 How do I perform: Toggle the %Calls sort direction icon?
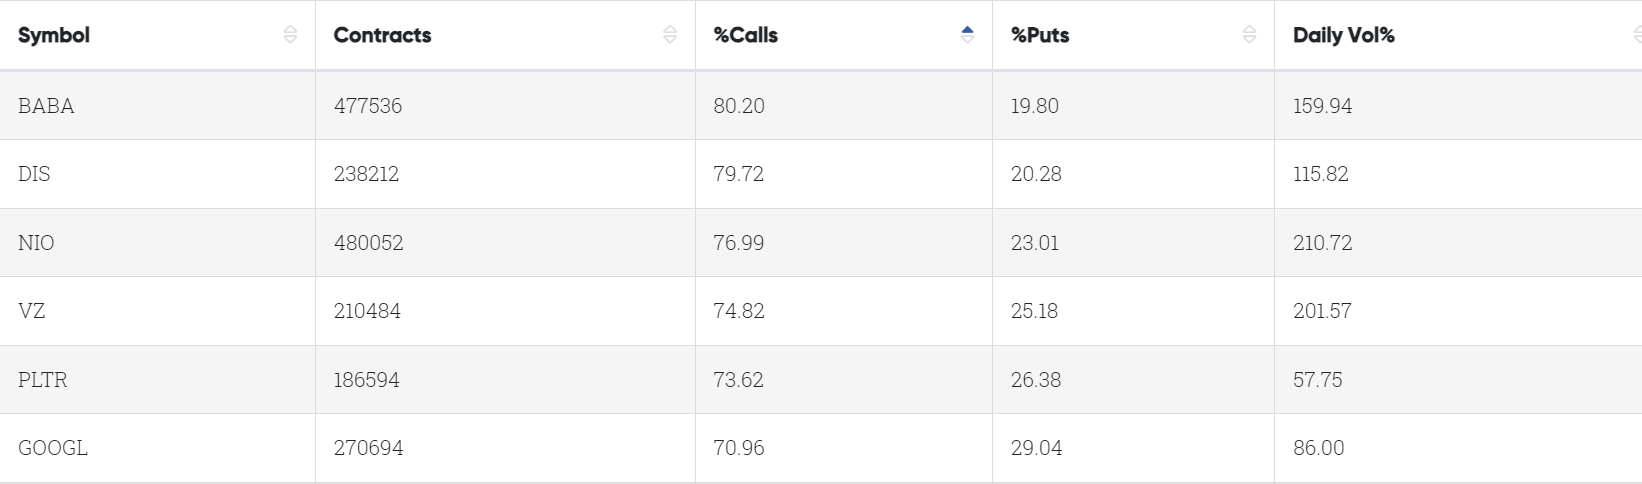(x=967, y=35)
